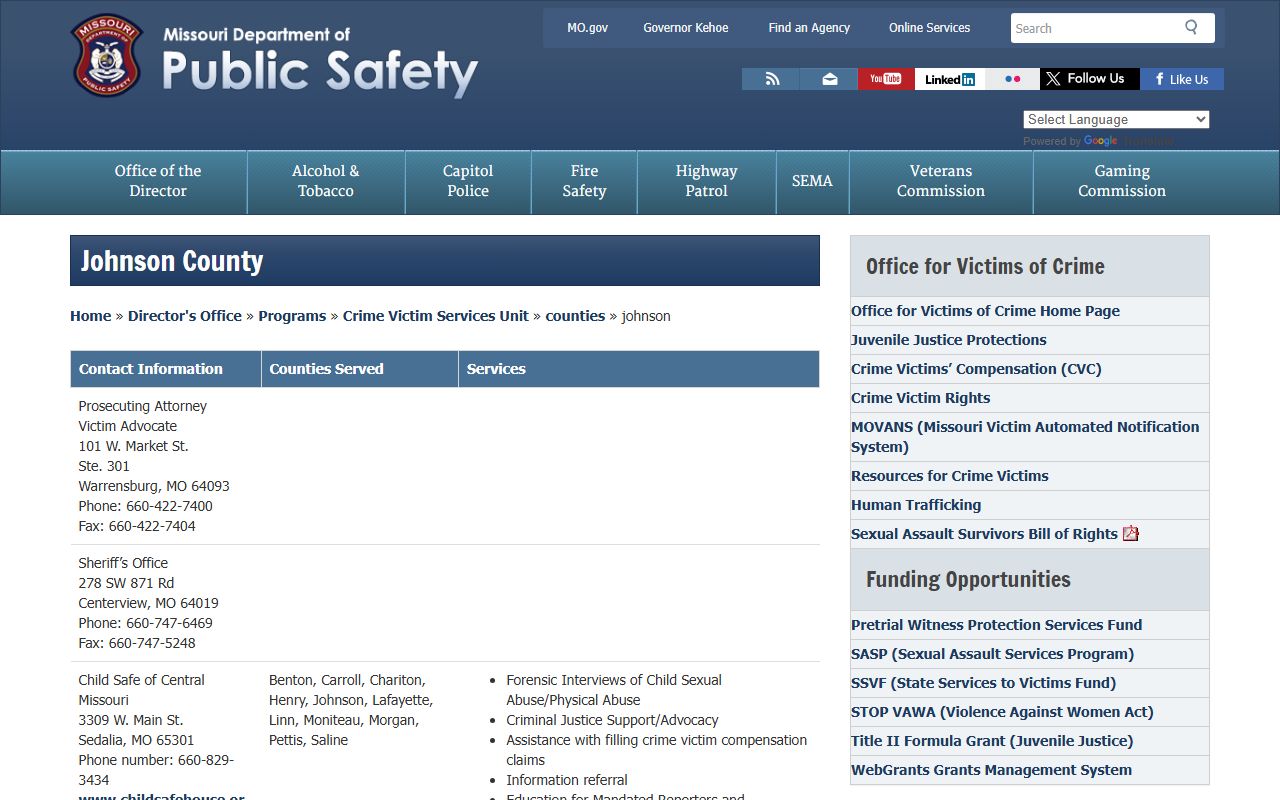Open Governor Kehoe link
The image size is (1280, 800).
click(686, 28)
